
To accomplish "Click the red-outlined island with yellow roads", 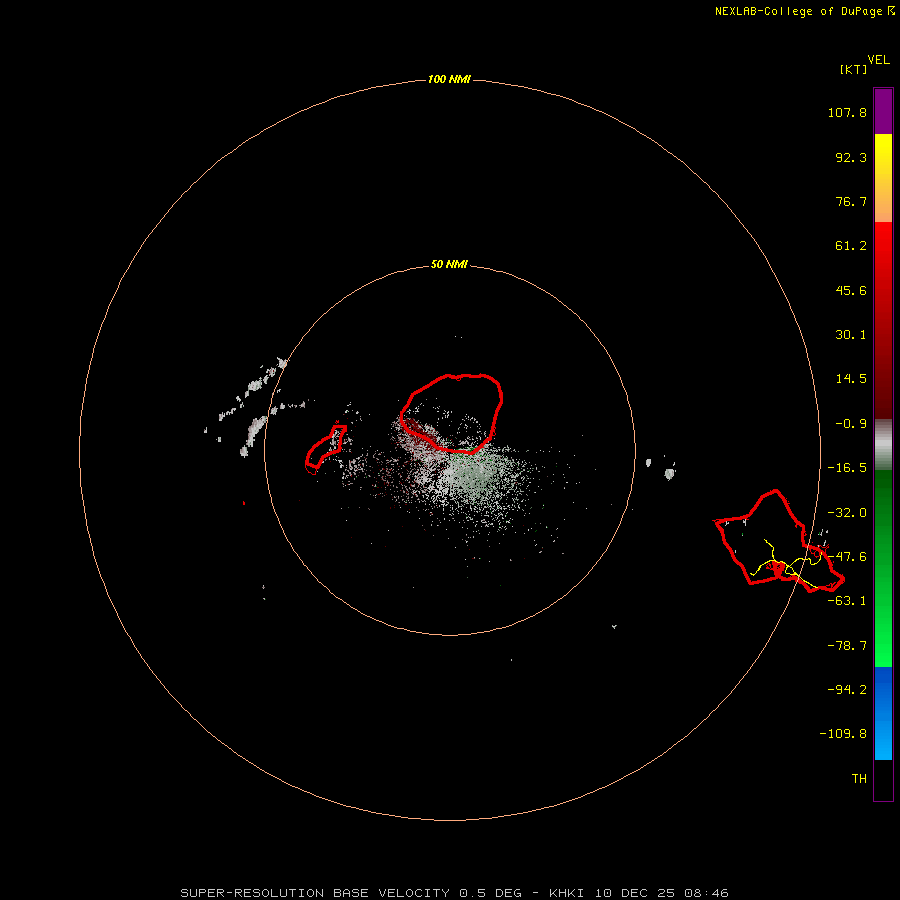I will coord(779,541).
